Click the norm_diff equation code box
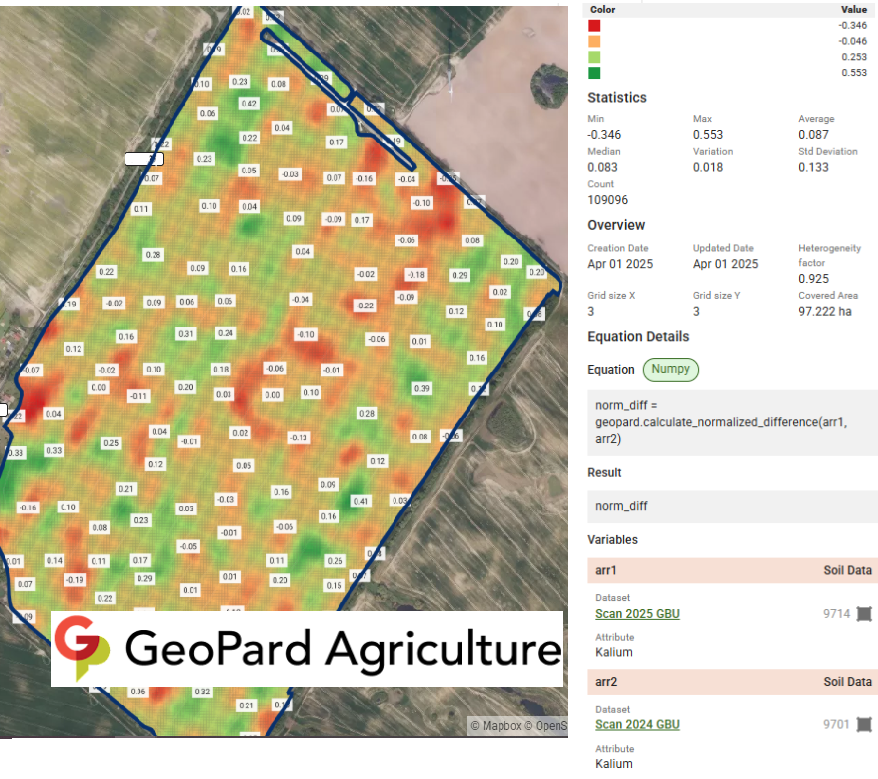This screenshot has width=878, height=779. click(731, 416)
